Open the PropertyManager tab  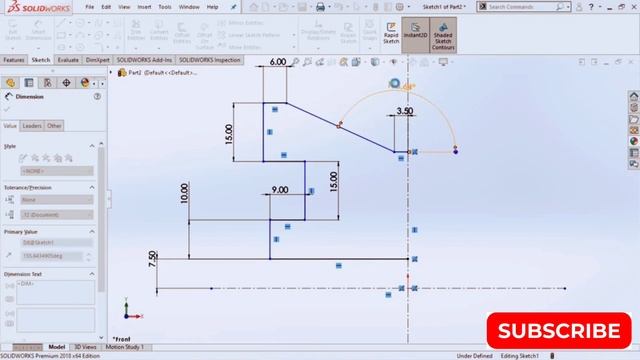pyautogui.click(x=29, y=83)
